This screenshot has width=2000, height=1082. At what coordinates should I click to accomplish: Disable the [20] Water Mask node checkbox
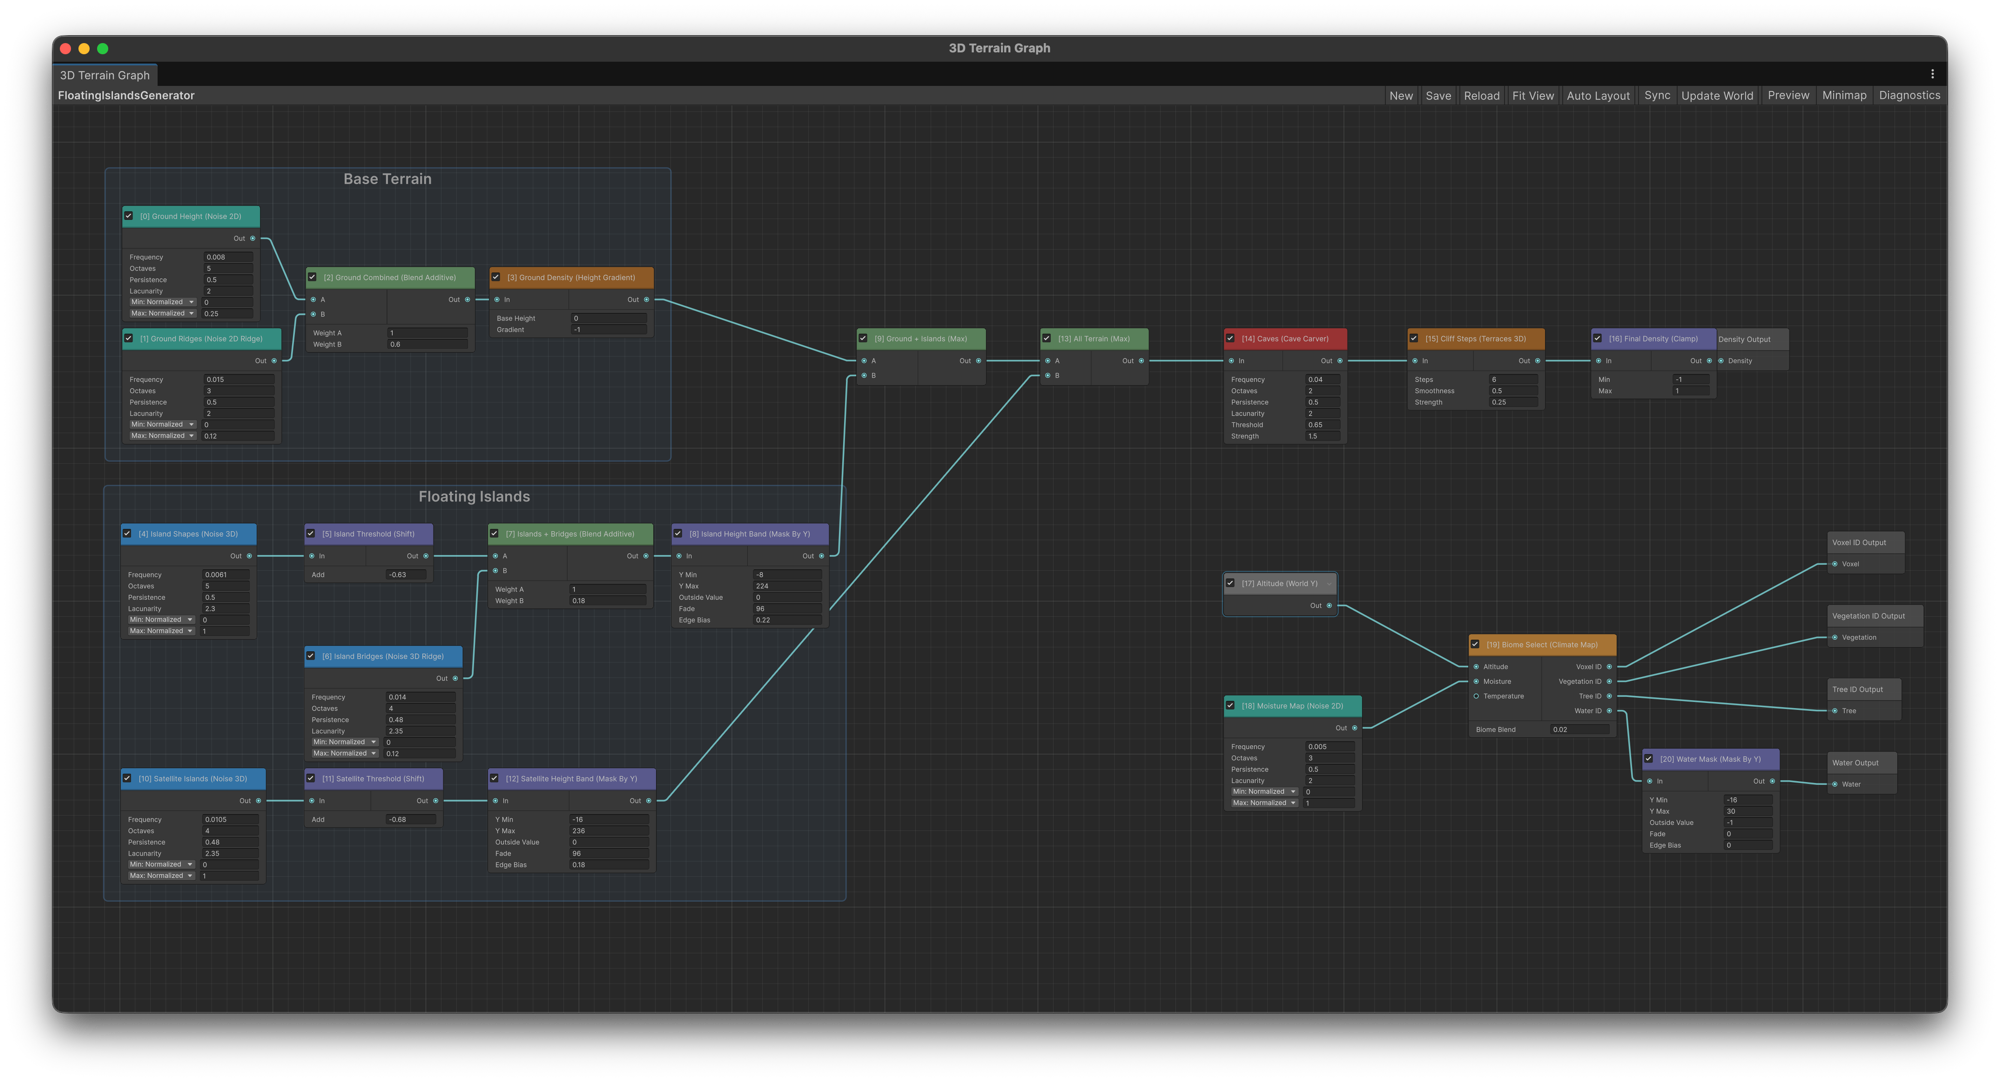pyautogui.click(x=1649, y=759)
